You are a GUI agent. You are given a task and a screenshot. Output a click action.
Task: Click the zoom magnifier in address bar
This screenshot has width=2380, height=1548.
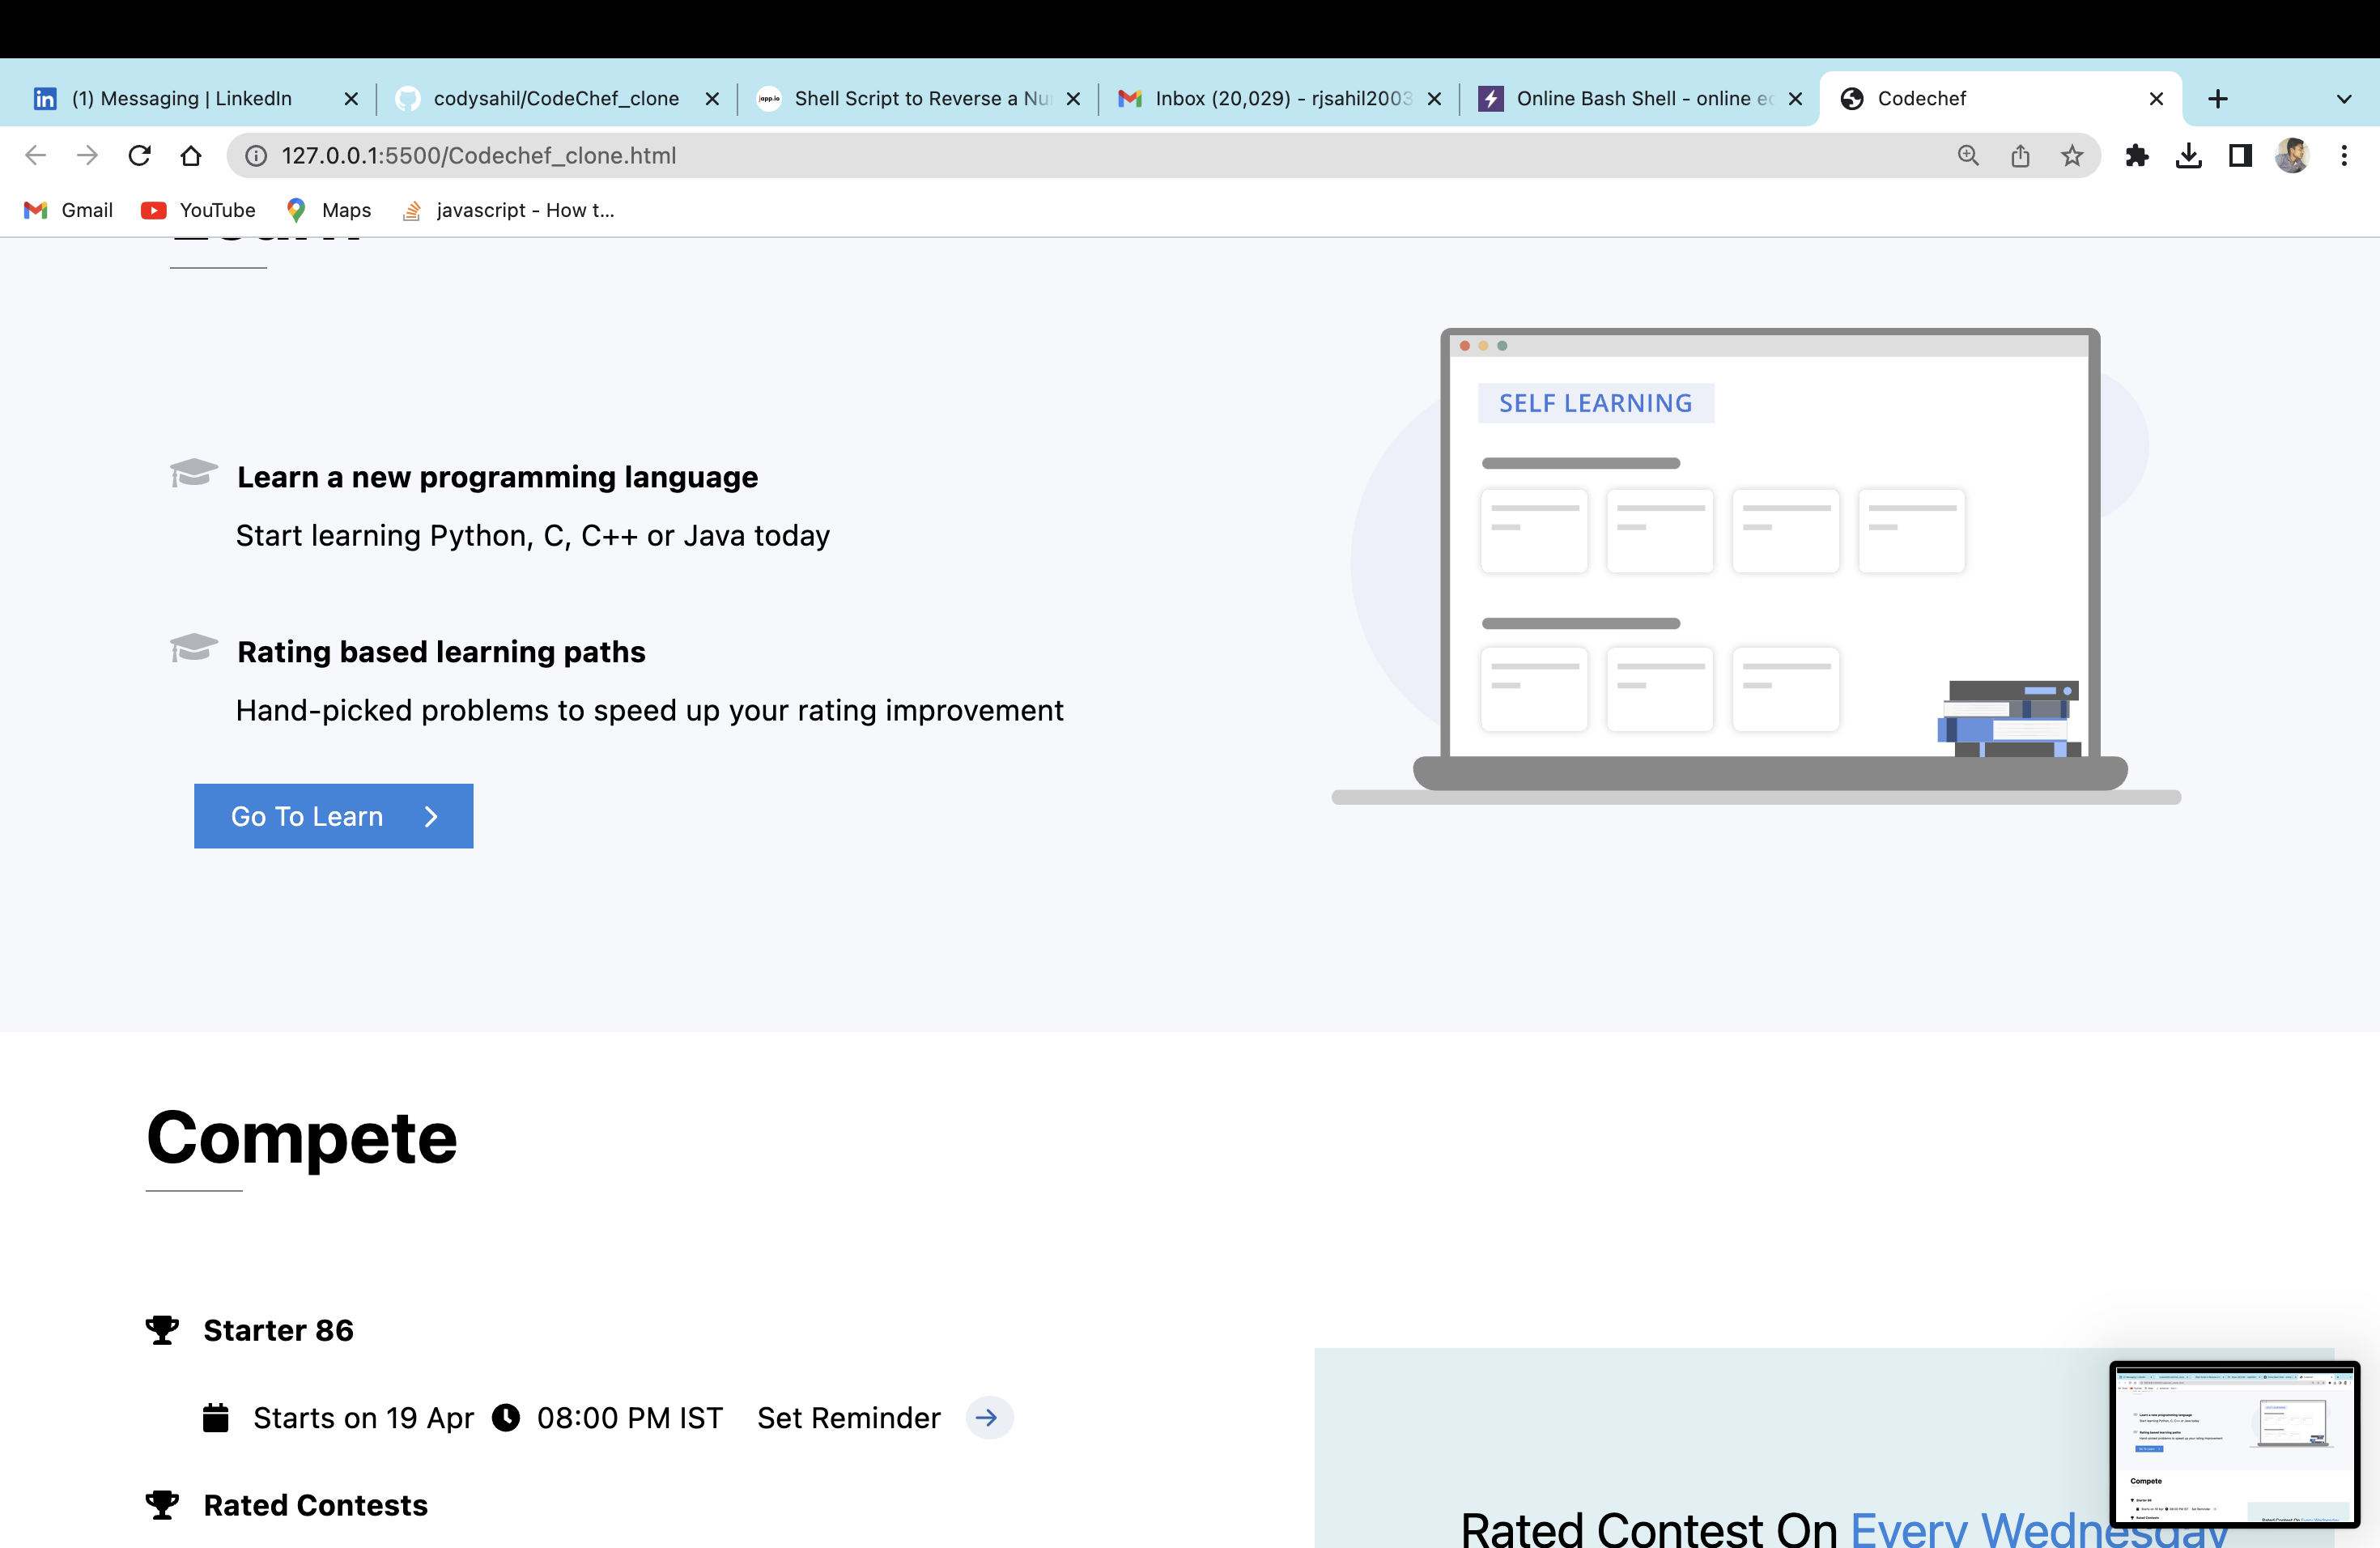(x=1968, y=155)
